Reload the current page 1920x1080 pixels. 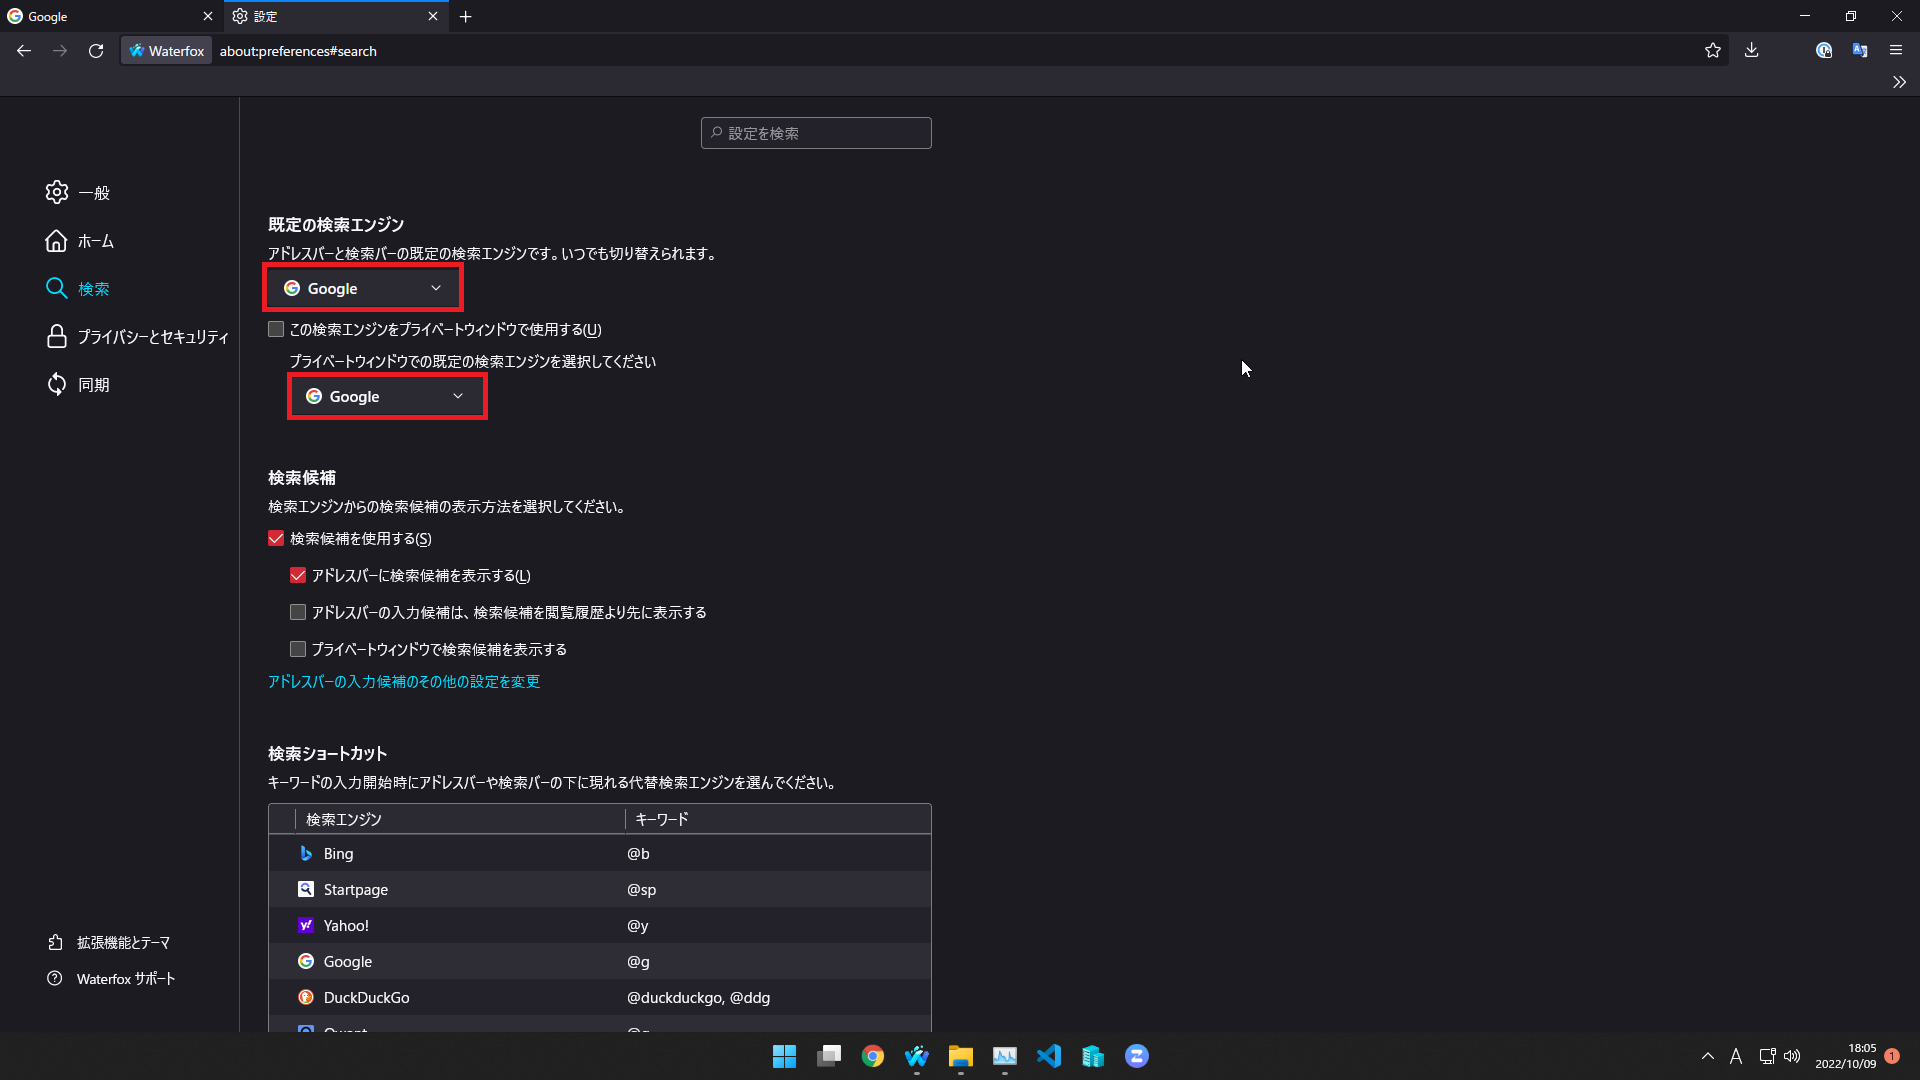coord(96,51)
